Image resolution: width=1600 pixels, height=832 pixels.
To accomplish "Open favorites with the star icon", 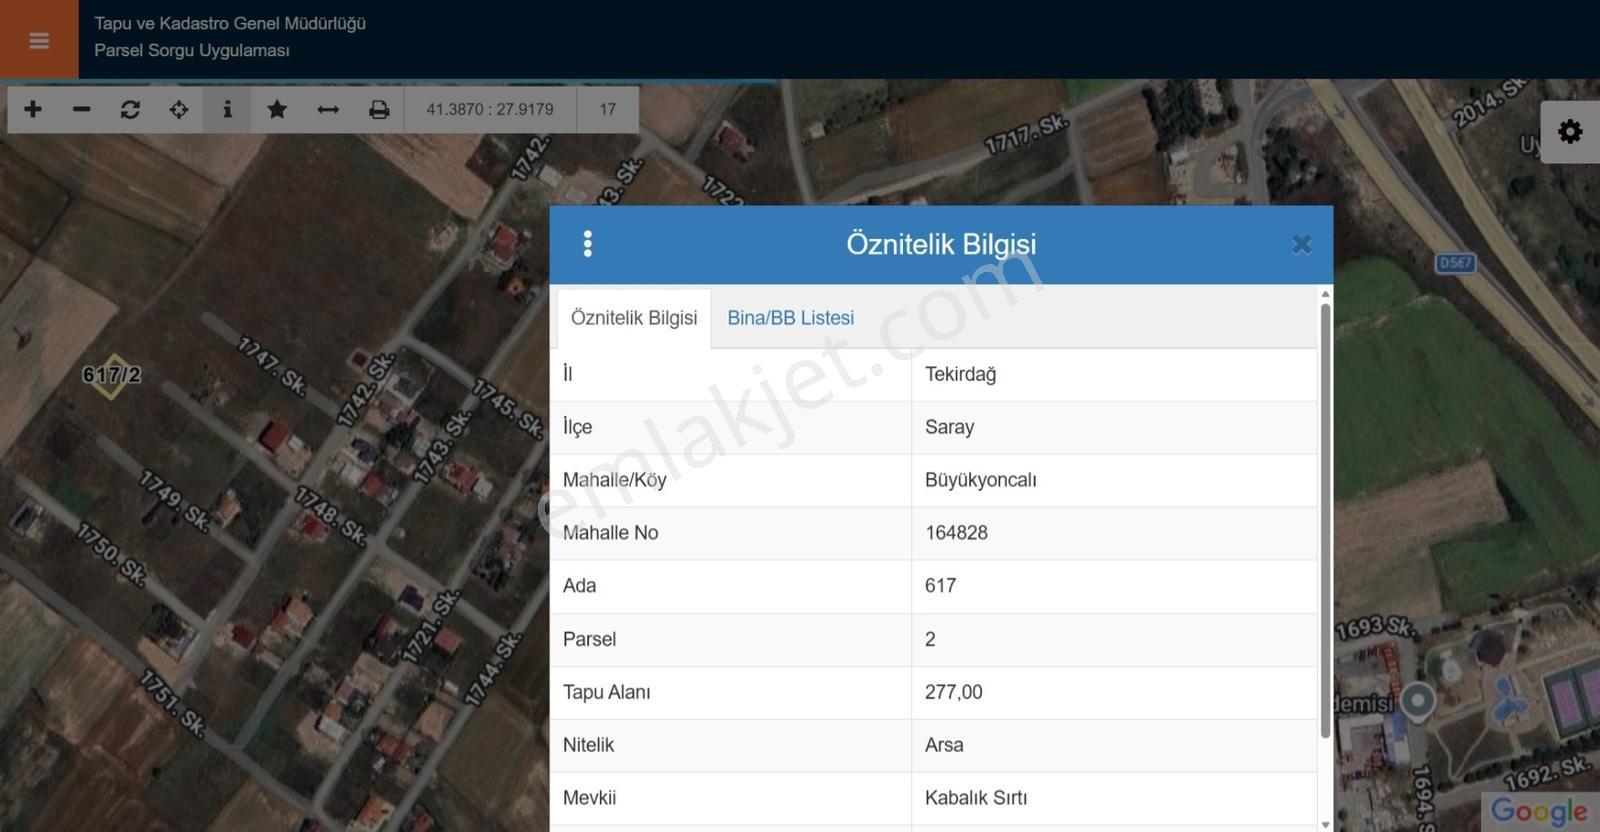I will [277, 109].
